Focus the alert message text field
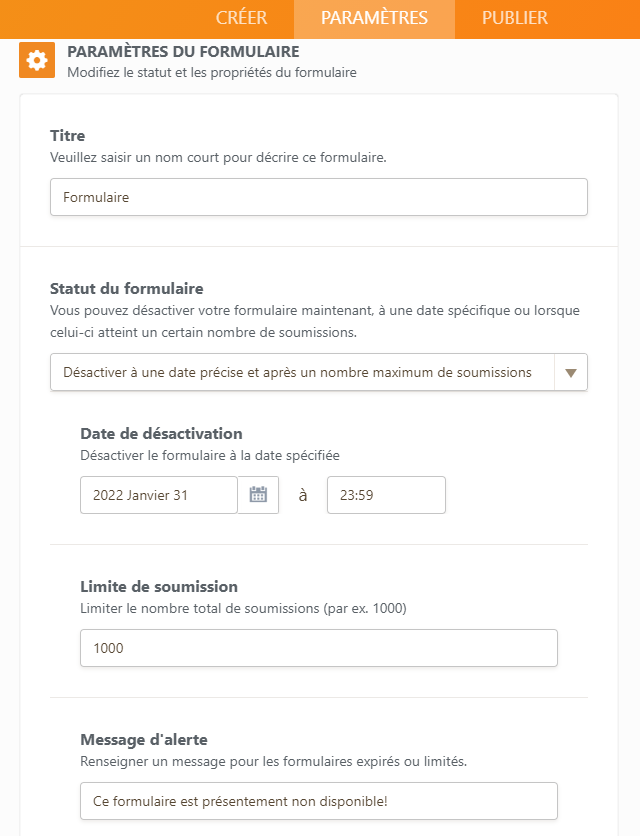This screenshot has width=640, height=836. (x=318, y=801)
